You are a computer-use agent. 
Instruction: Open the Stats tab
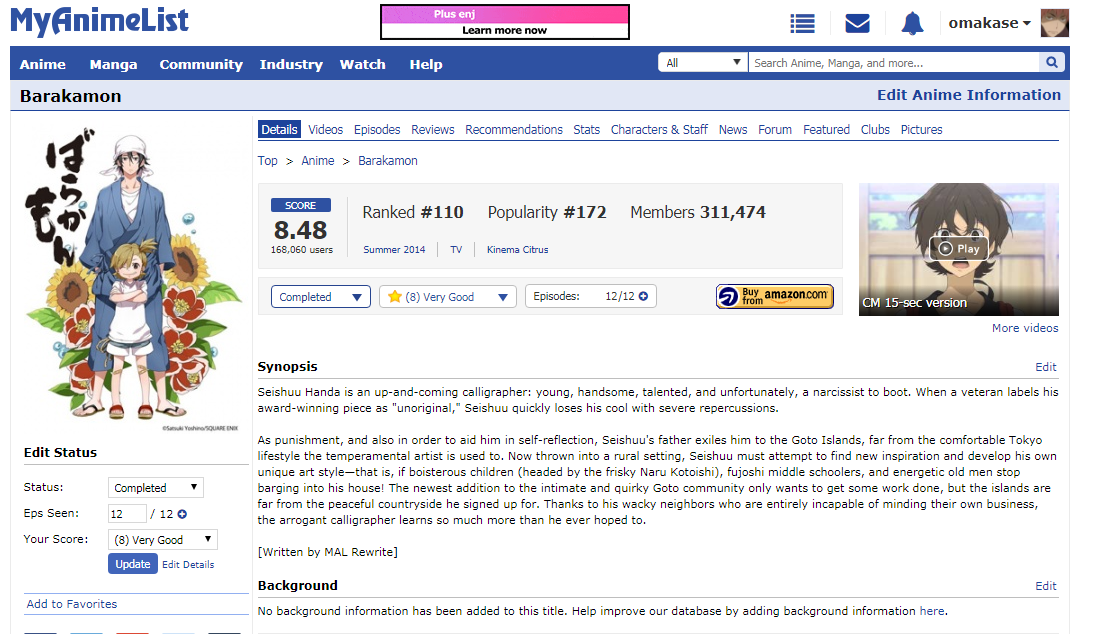(587, 130)
